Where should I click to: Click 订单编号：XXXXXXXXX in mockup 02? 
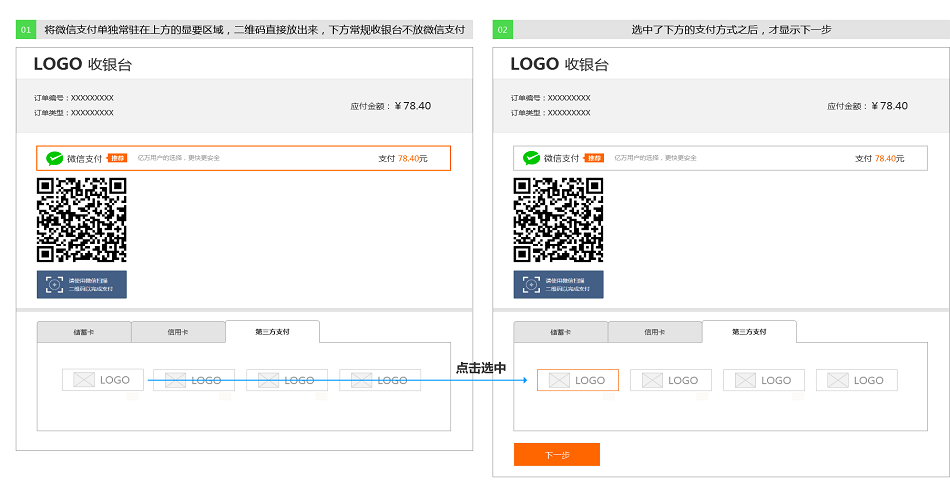click(x=551, y=98)
